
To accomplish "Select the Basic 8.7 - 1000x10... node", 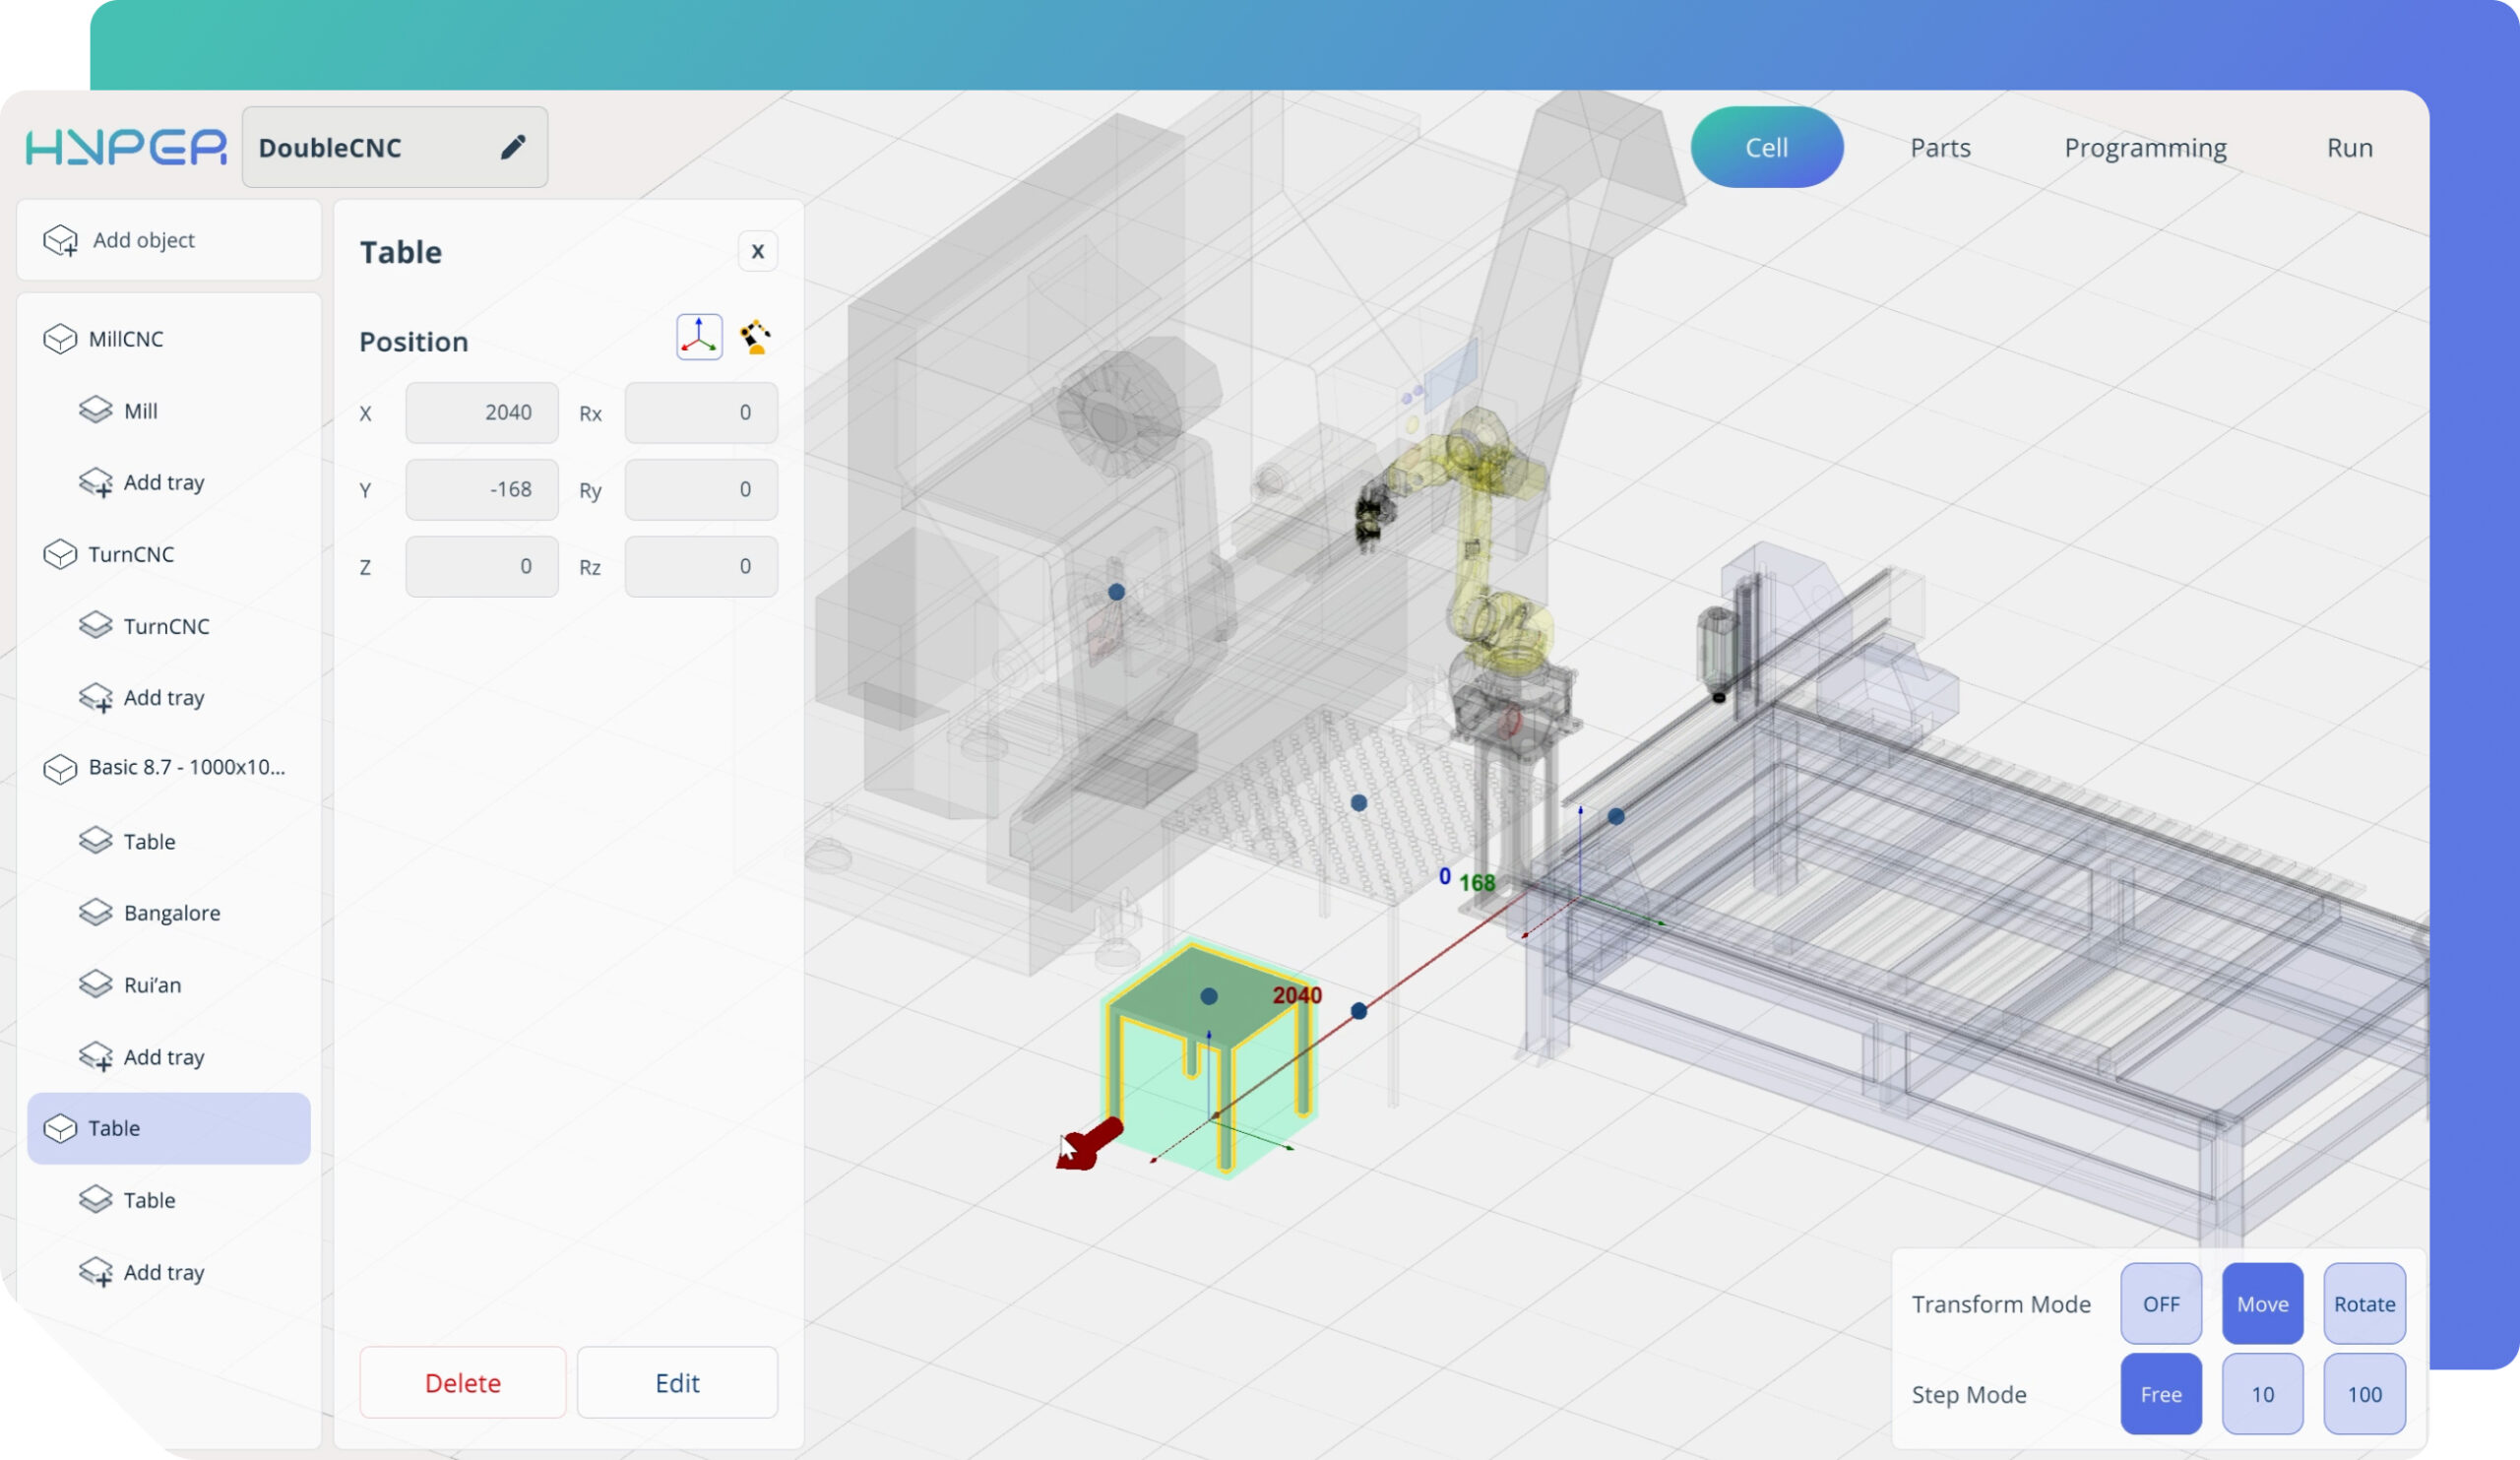I will 186,767.
